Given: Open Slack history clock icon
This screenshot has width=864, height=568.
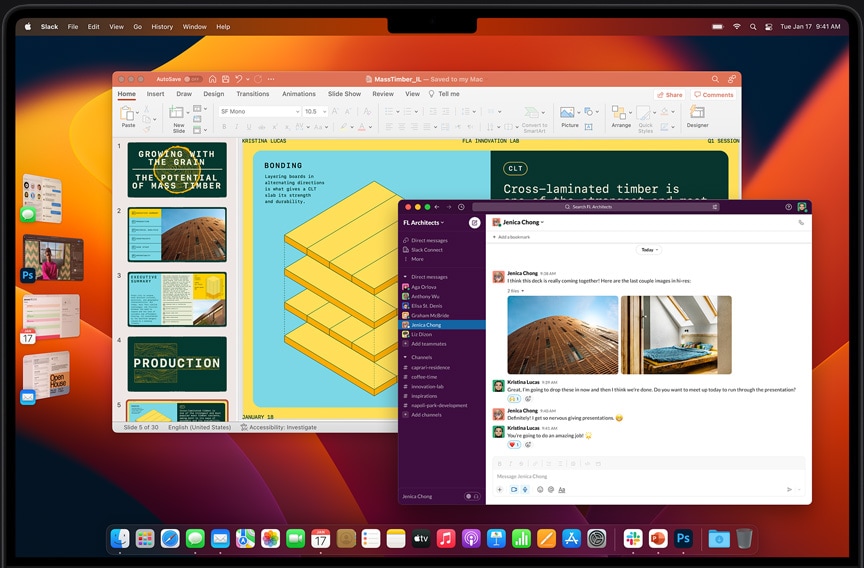Looking at the screenshot, I should [x=461, y=207].
